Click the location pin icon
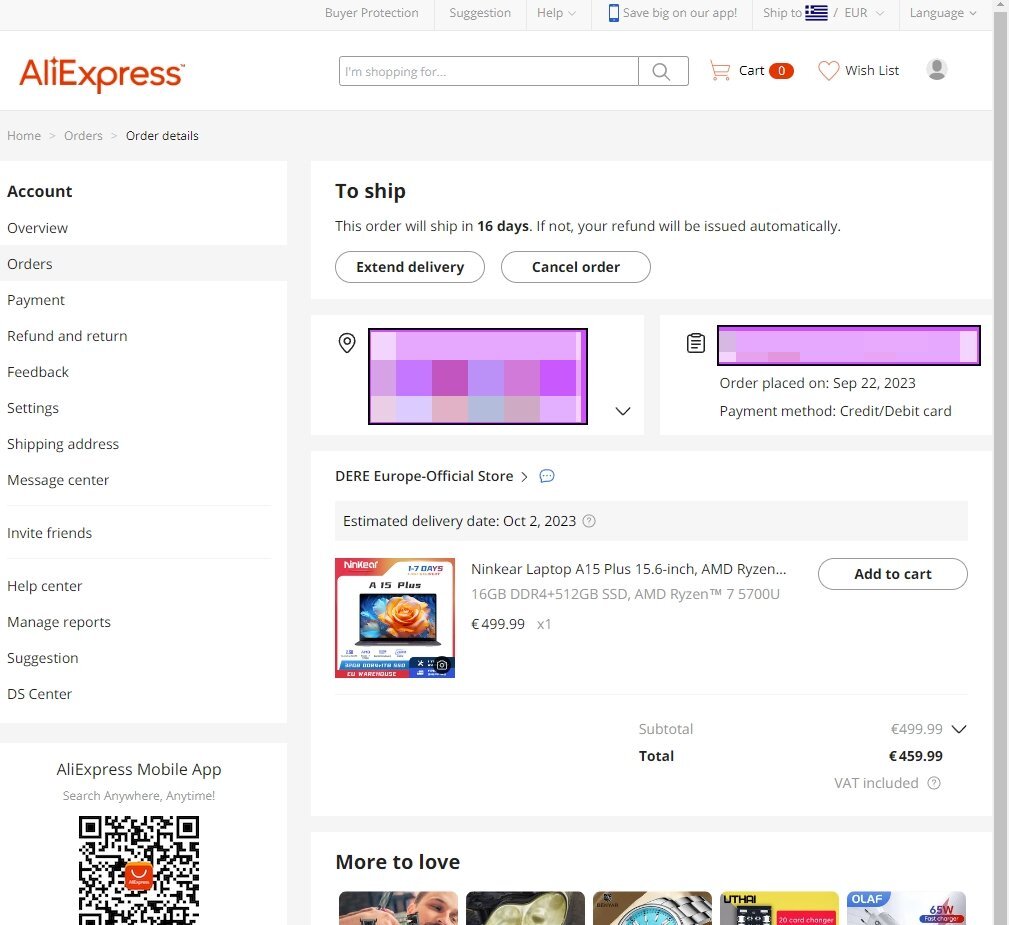 pos(347,342)
